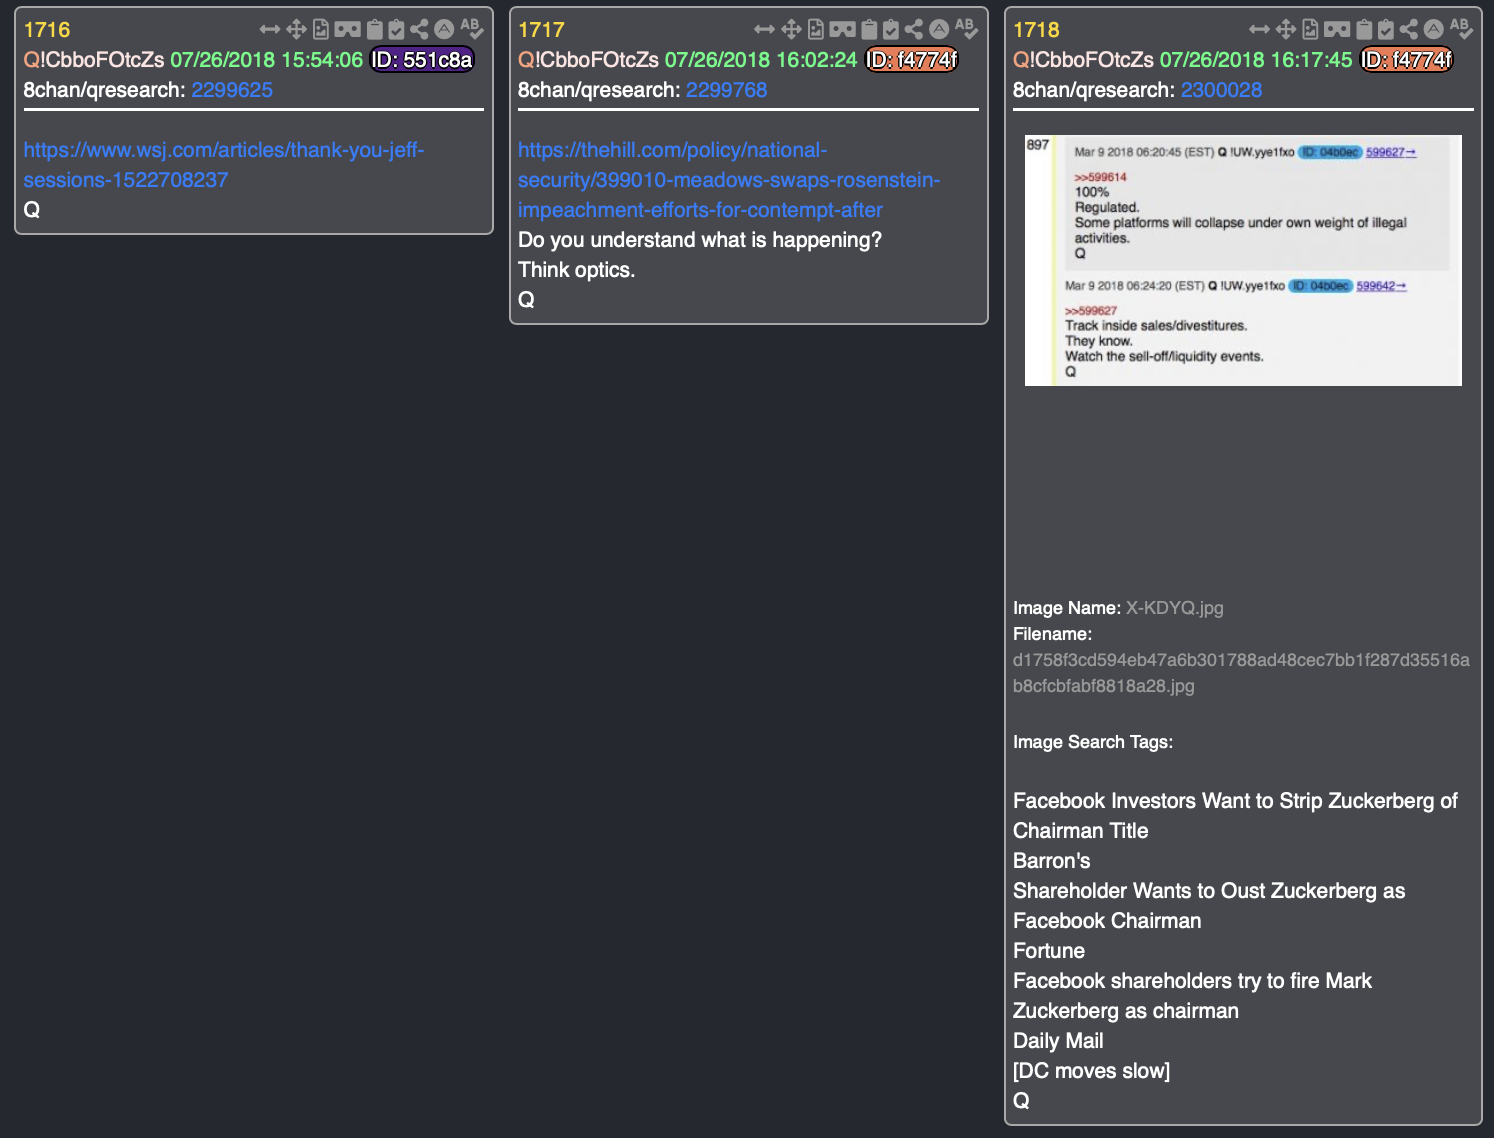Click the tripcode Q!CbboFOtcZs on post 1716
1494x1138 pixels.
click(x=94, y=60)
